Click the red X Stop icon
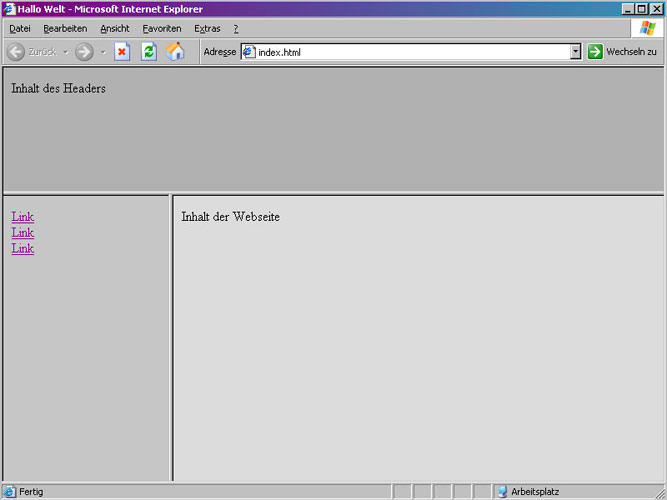This screenshot has height=500, width=667. [x=122, y=52]
